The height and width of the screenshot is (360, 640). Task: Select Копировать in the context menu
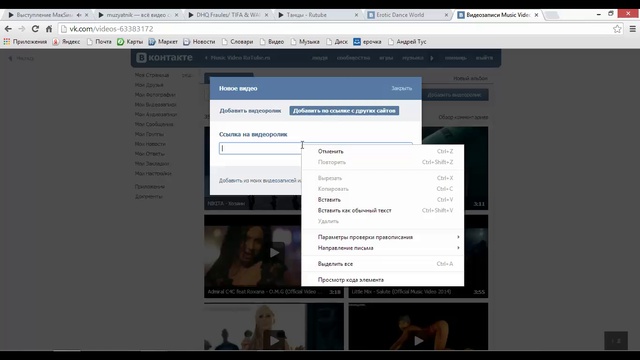(x=382, y=189)
